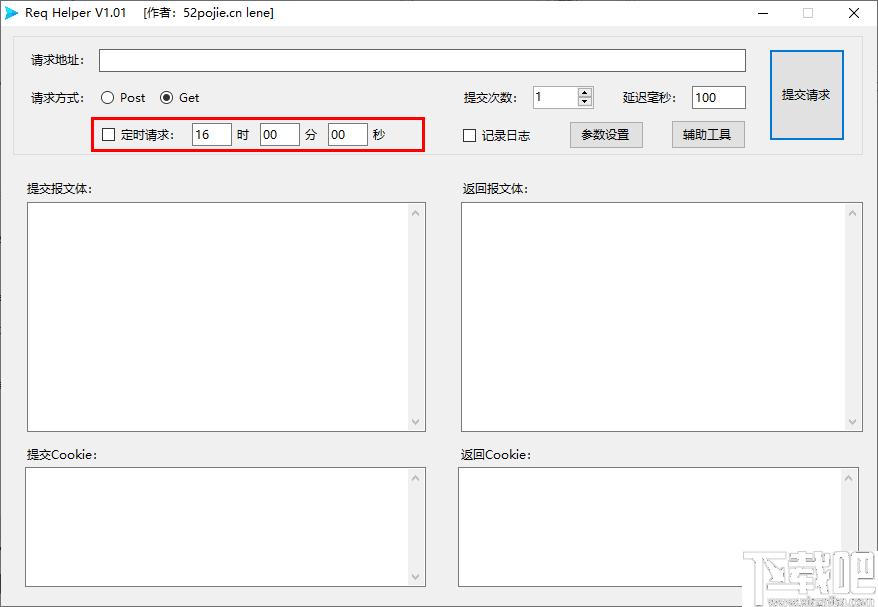Enable the 记录日志 checkbox
Screen dimensions: 878x607
coord(470,136)
